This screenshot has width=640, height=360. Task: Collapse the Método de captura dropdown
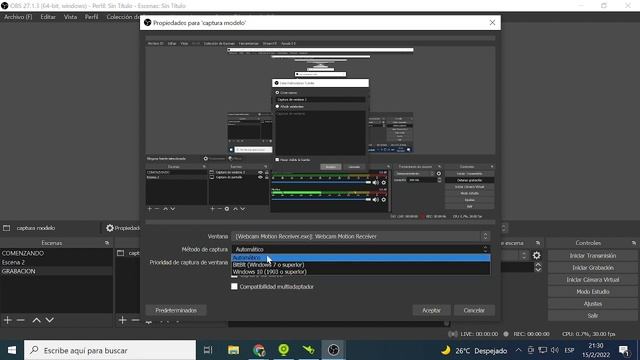360,249
